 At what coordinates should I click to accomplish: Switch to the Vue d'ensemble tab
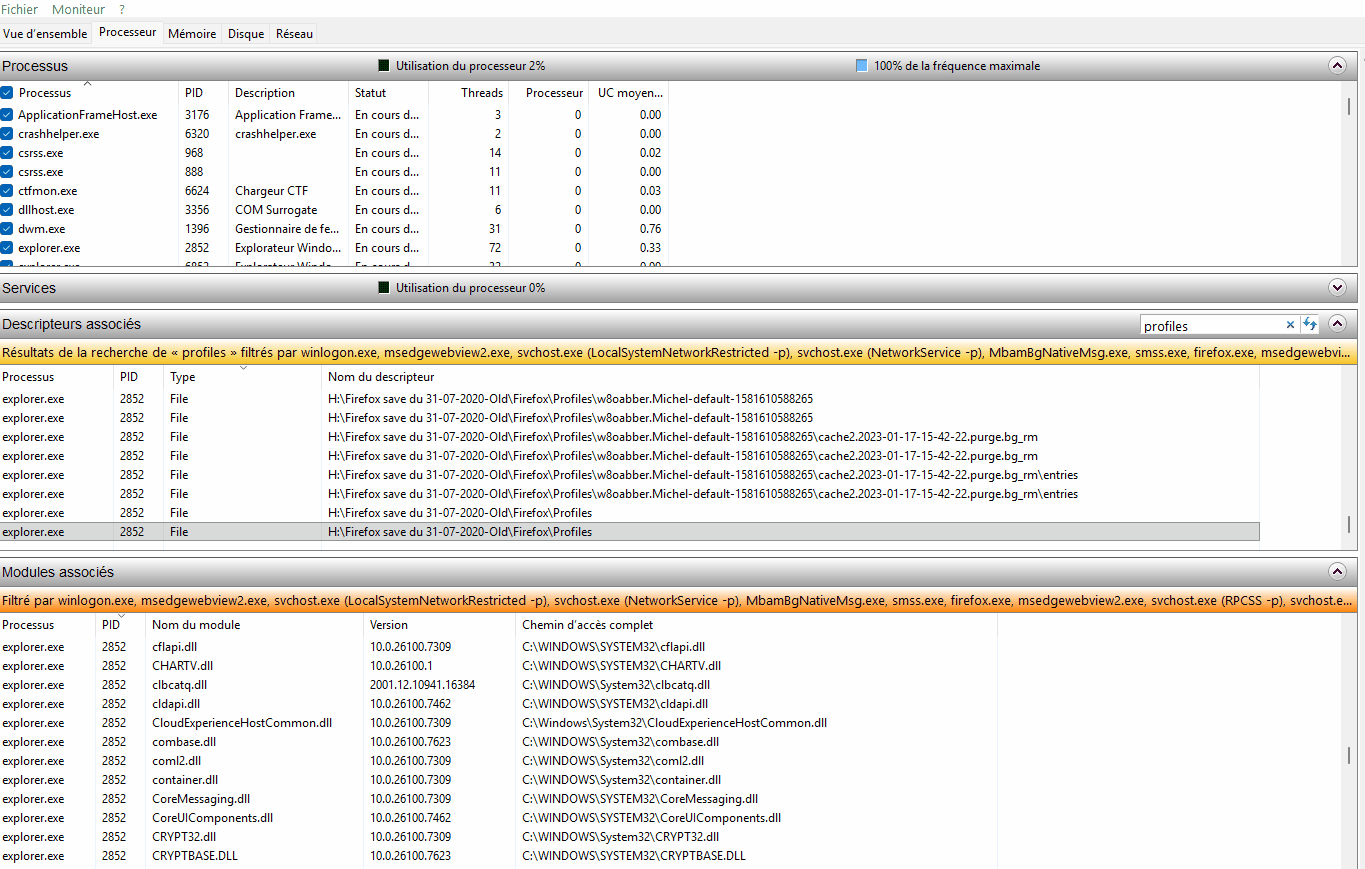click(x=45, y=33)
